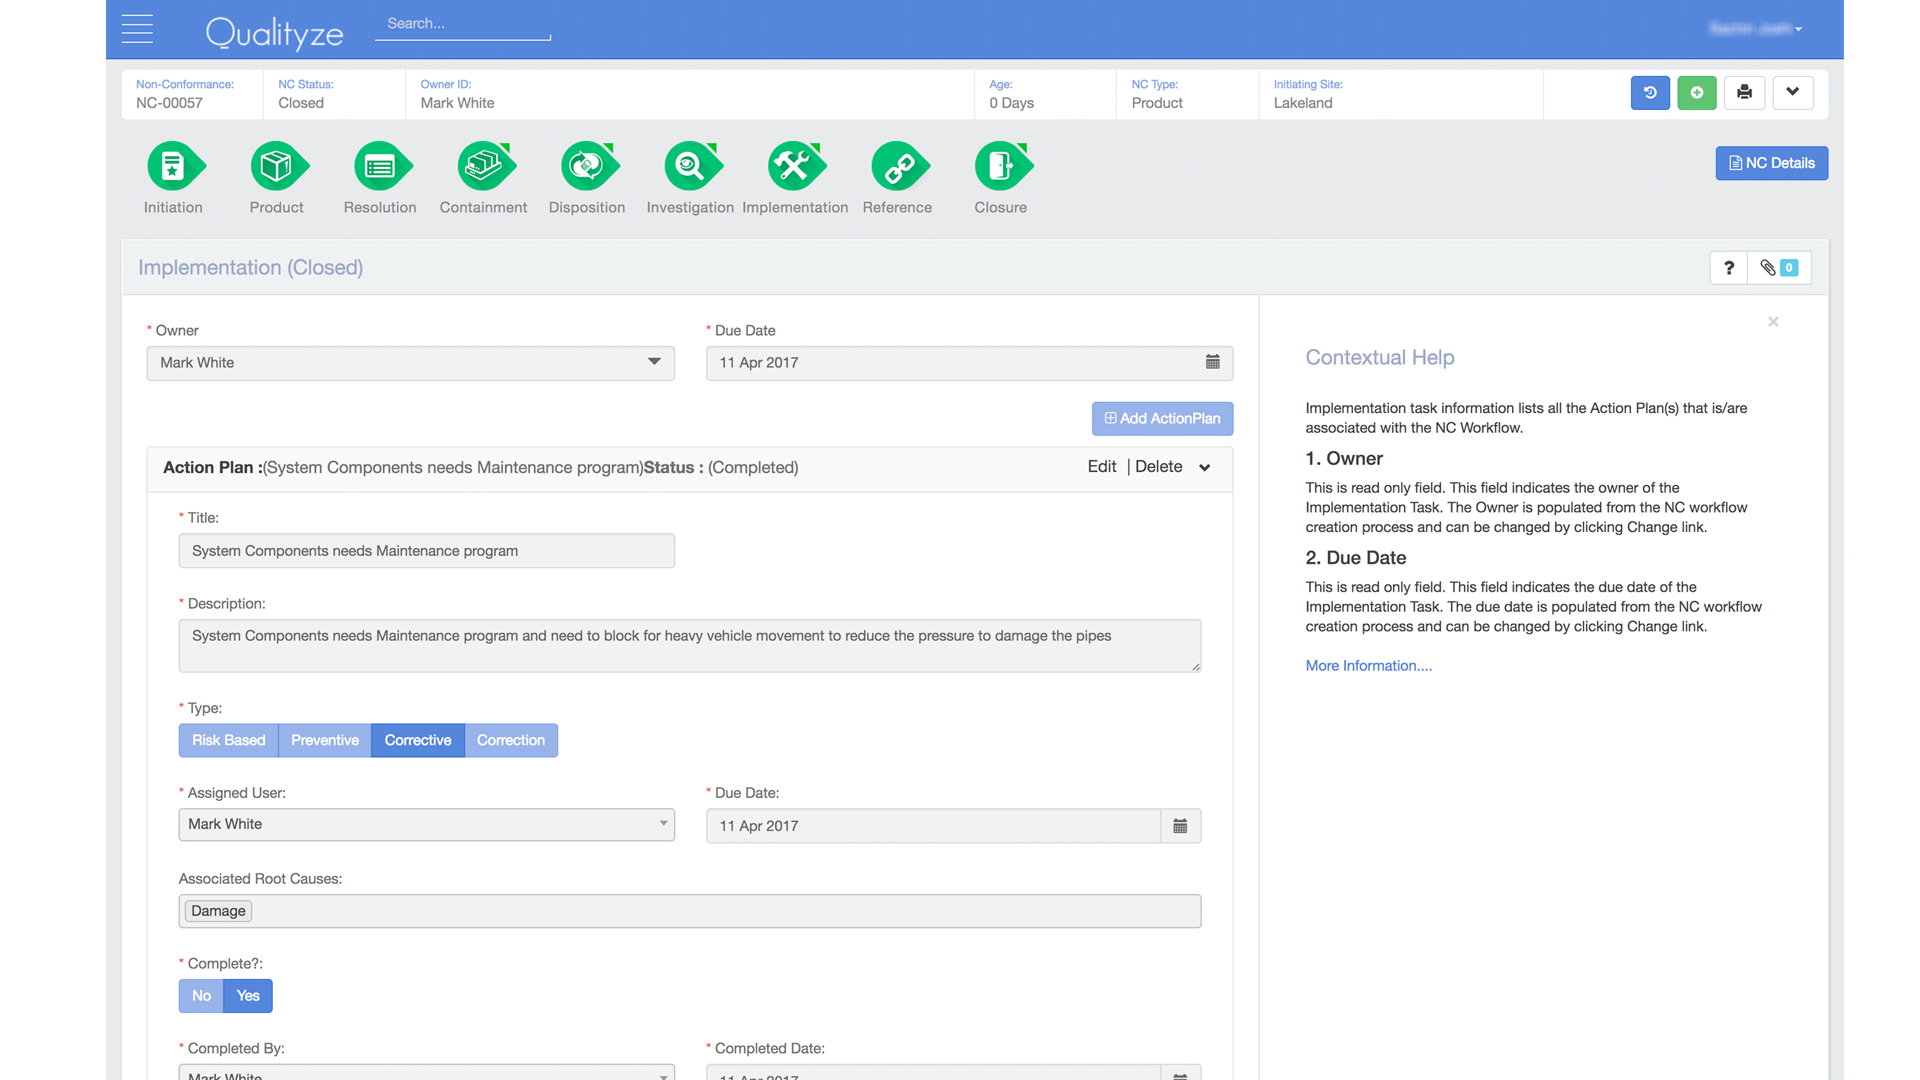The image size is (1920, 1080).
Task: Click the green add icon button
Action: click(1697, 92)
